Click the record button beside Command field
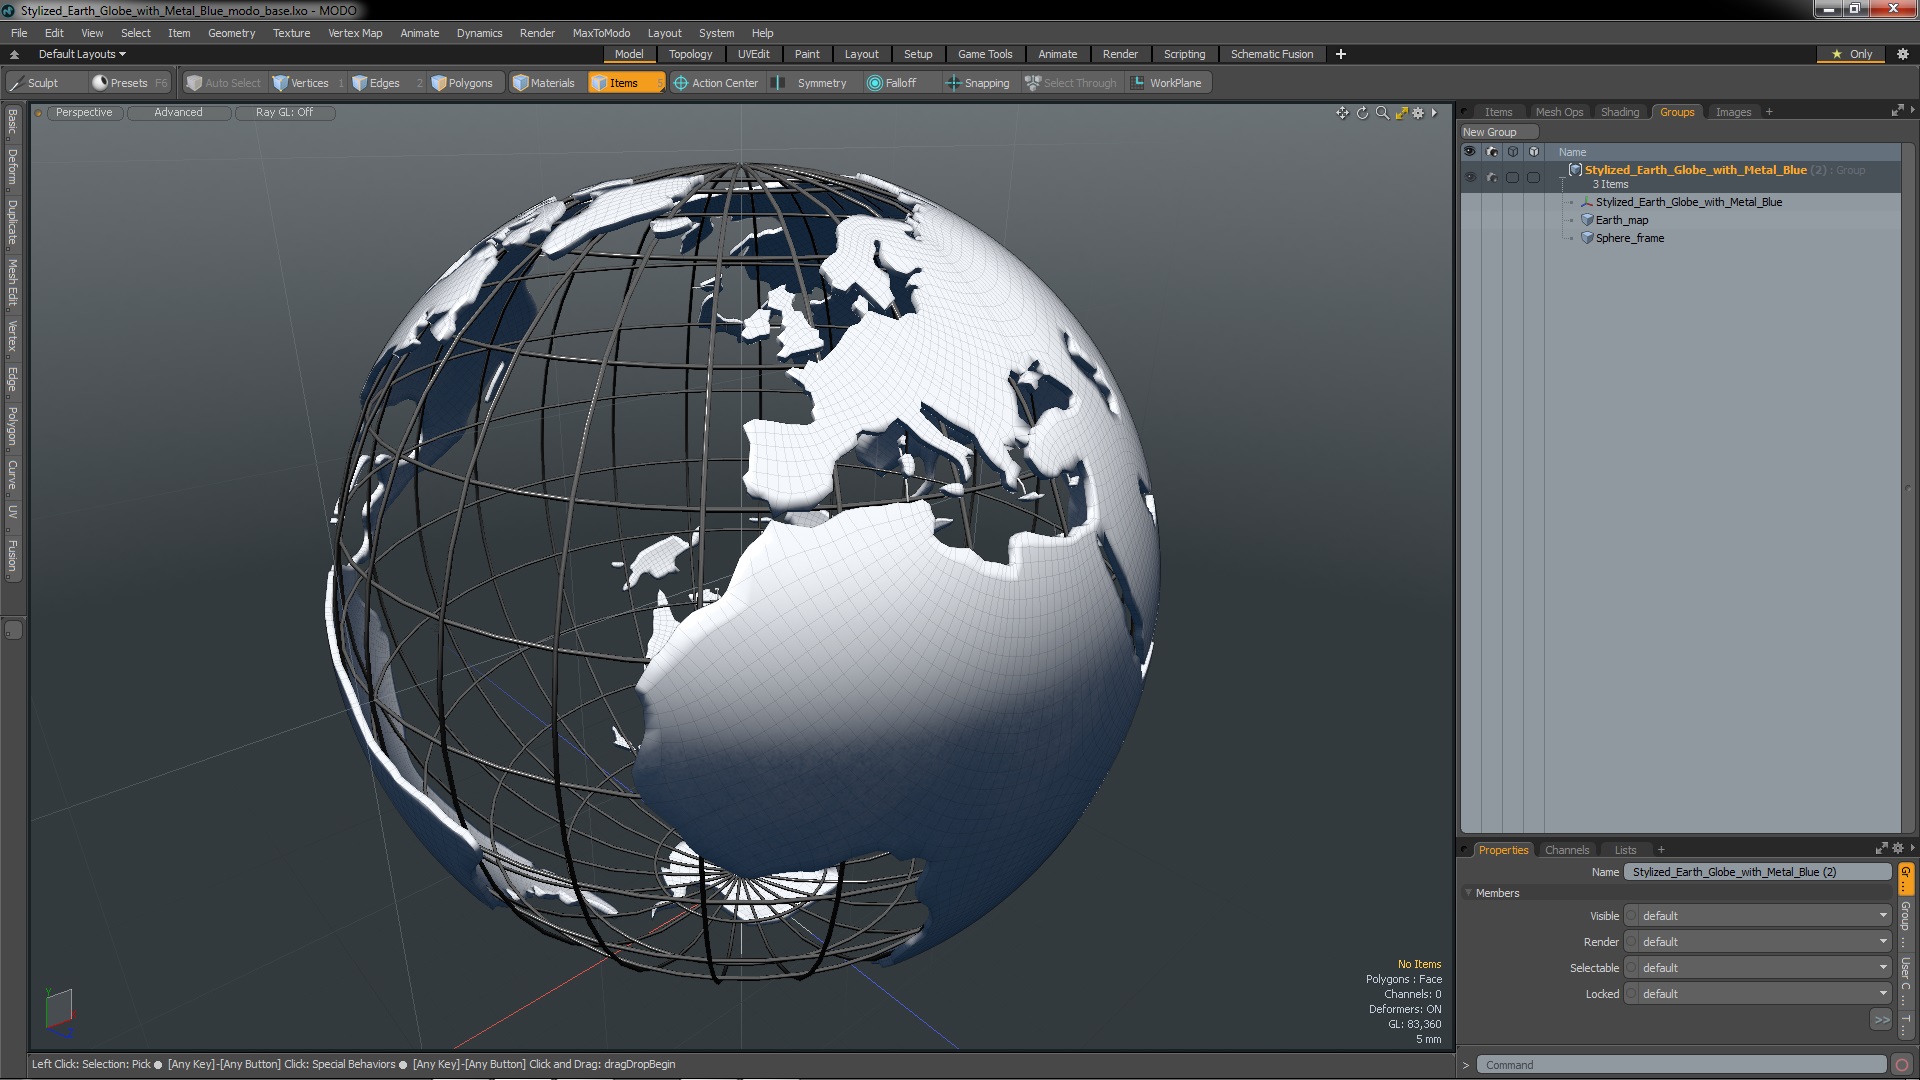This screenshot has height=1080, width=1920. point(1902,1065)
